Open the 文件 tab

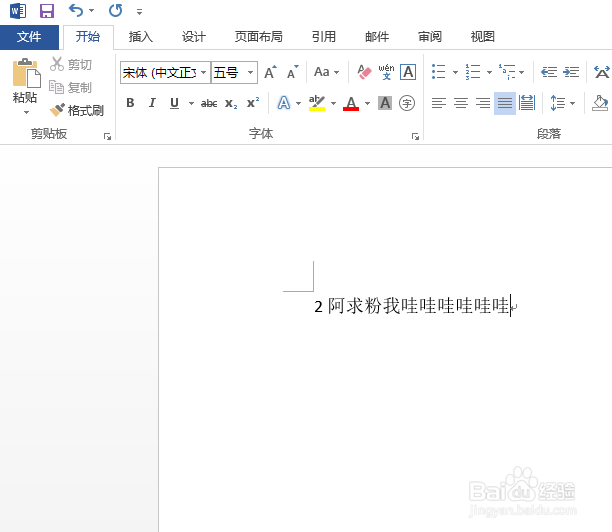pyautogui.click(x=29, y=37)
